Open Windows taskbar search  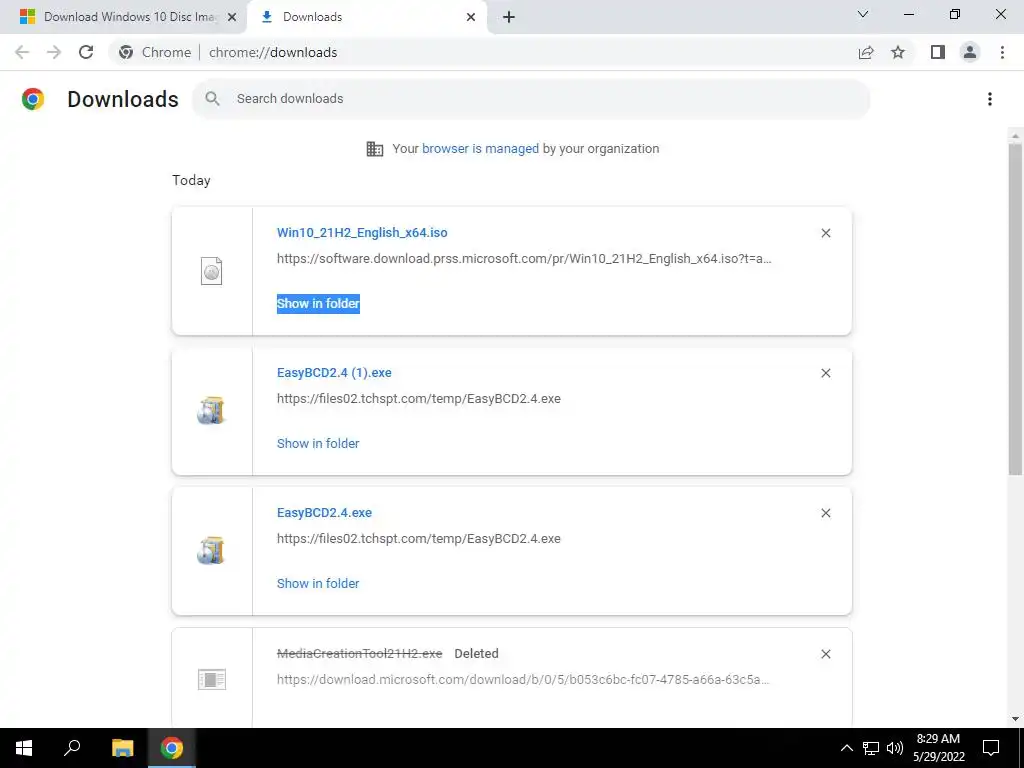(x=72, y=748)
